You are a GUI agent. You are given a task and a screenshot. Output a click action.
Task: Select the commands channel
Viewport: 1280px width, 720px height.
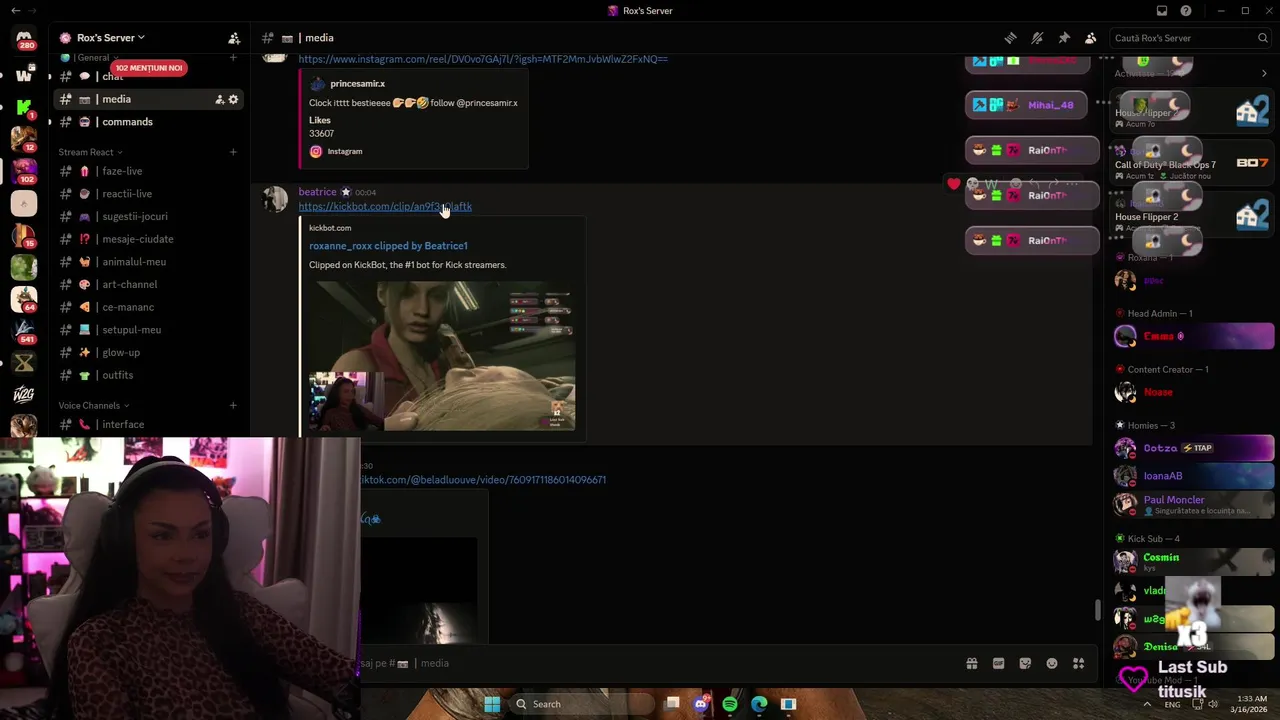pos(127,122)
